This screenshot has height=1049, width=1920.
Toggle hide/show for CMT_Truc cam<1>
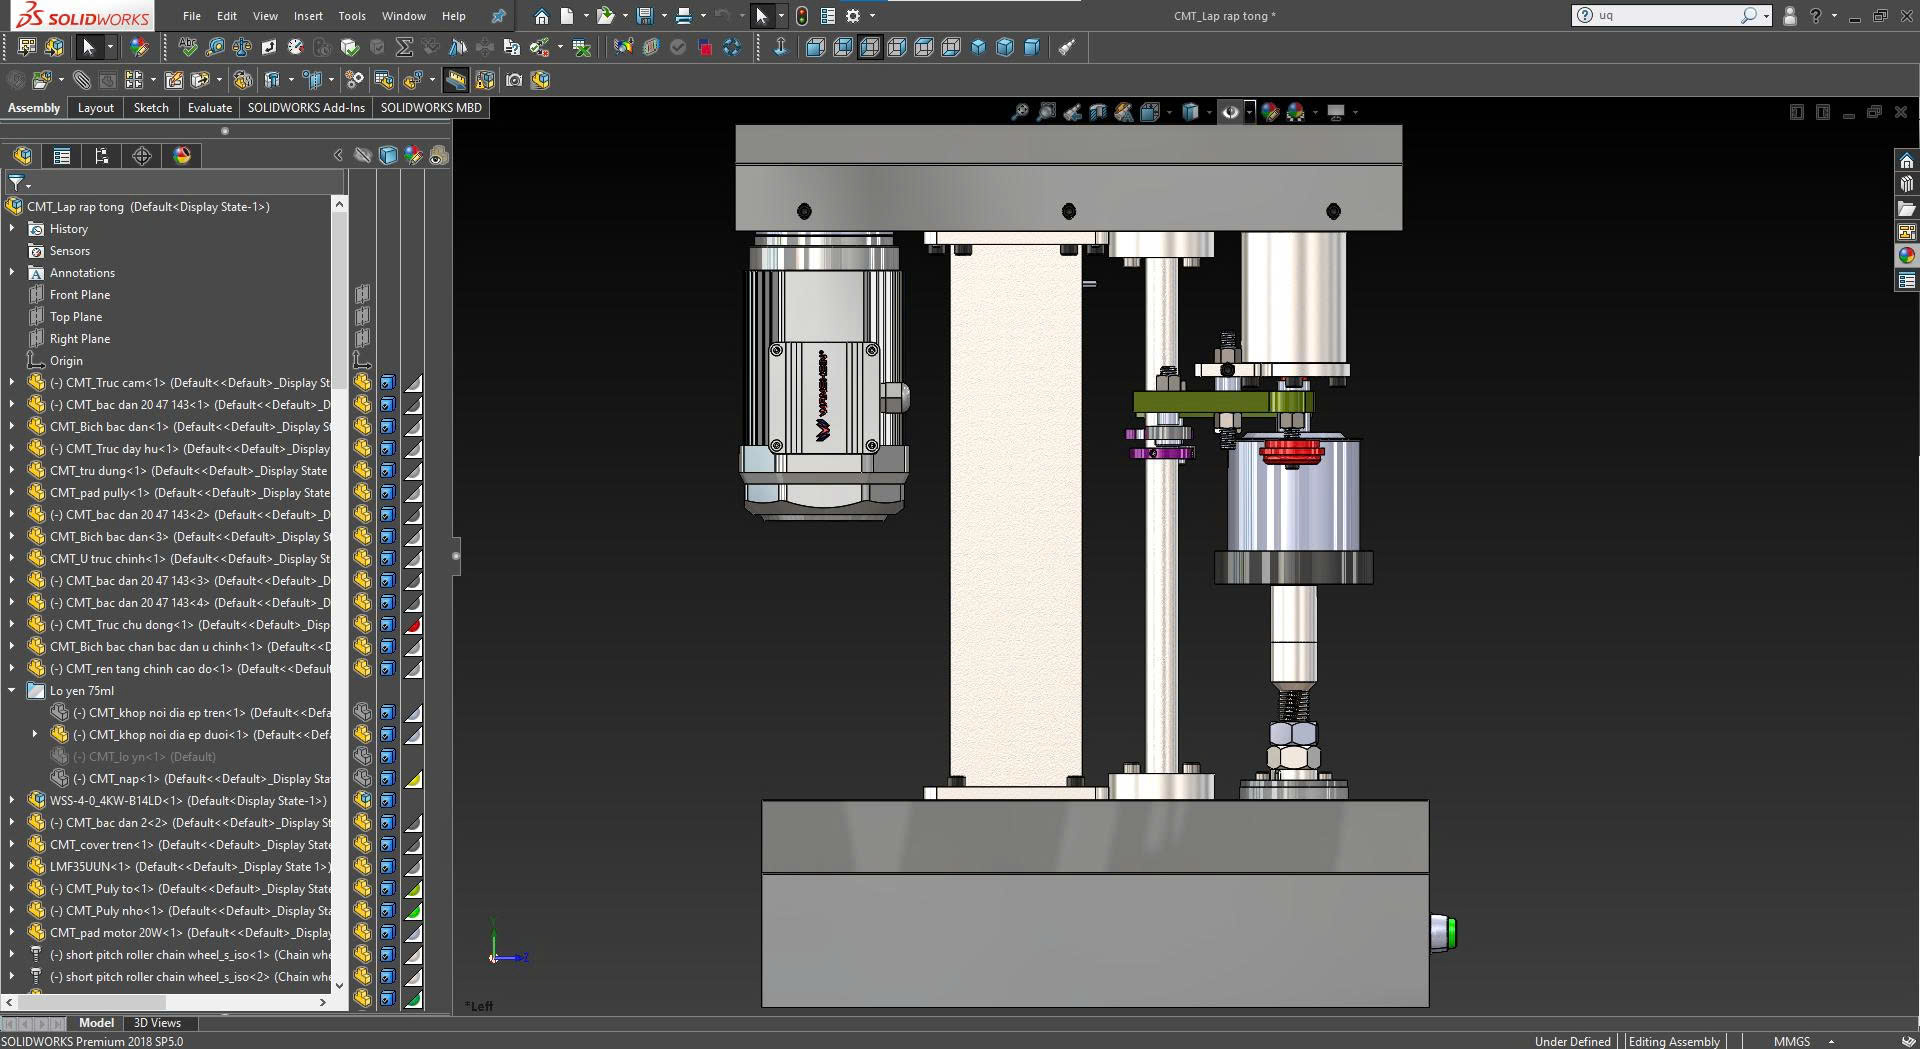click(x=362, y=383)
